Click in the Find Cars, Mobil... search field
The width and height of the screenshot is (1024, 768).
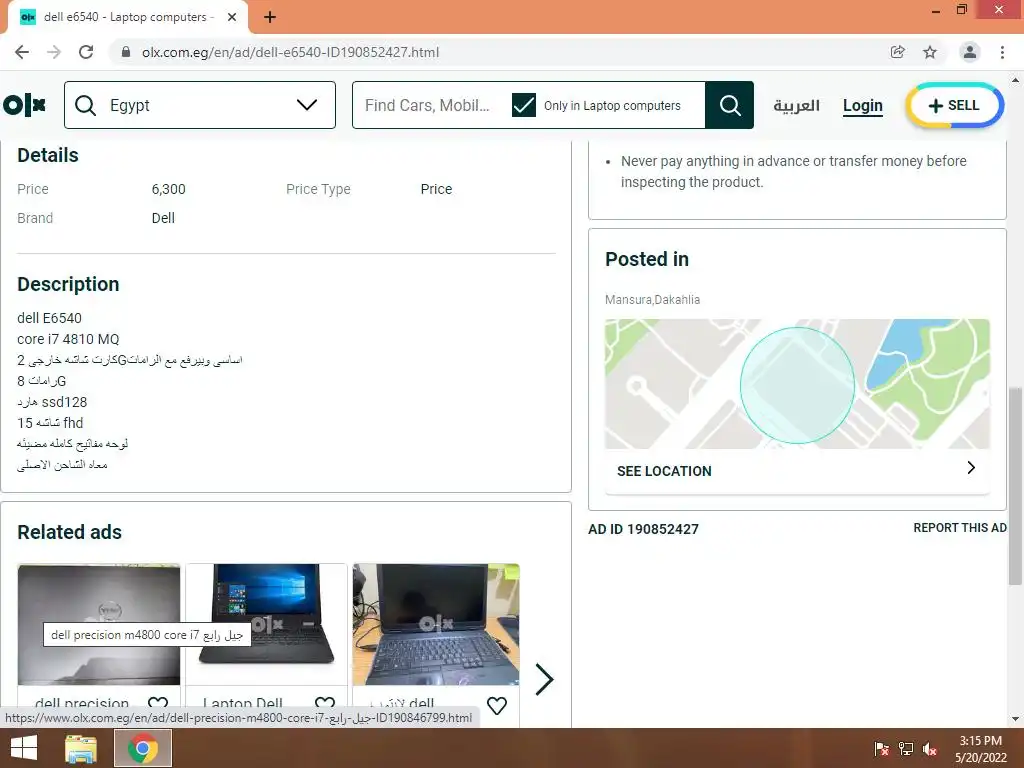428,105
